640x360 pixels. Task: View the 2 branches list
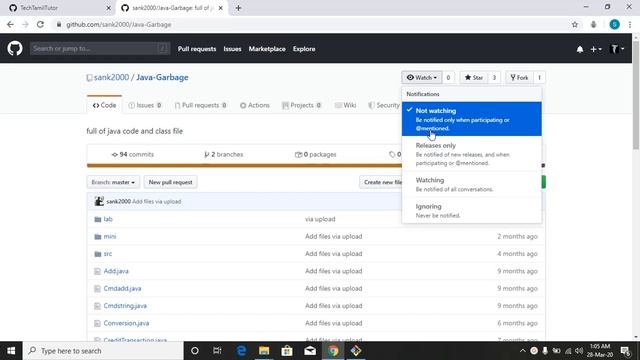[224, 154]
